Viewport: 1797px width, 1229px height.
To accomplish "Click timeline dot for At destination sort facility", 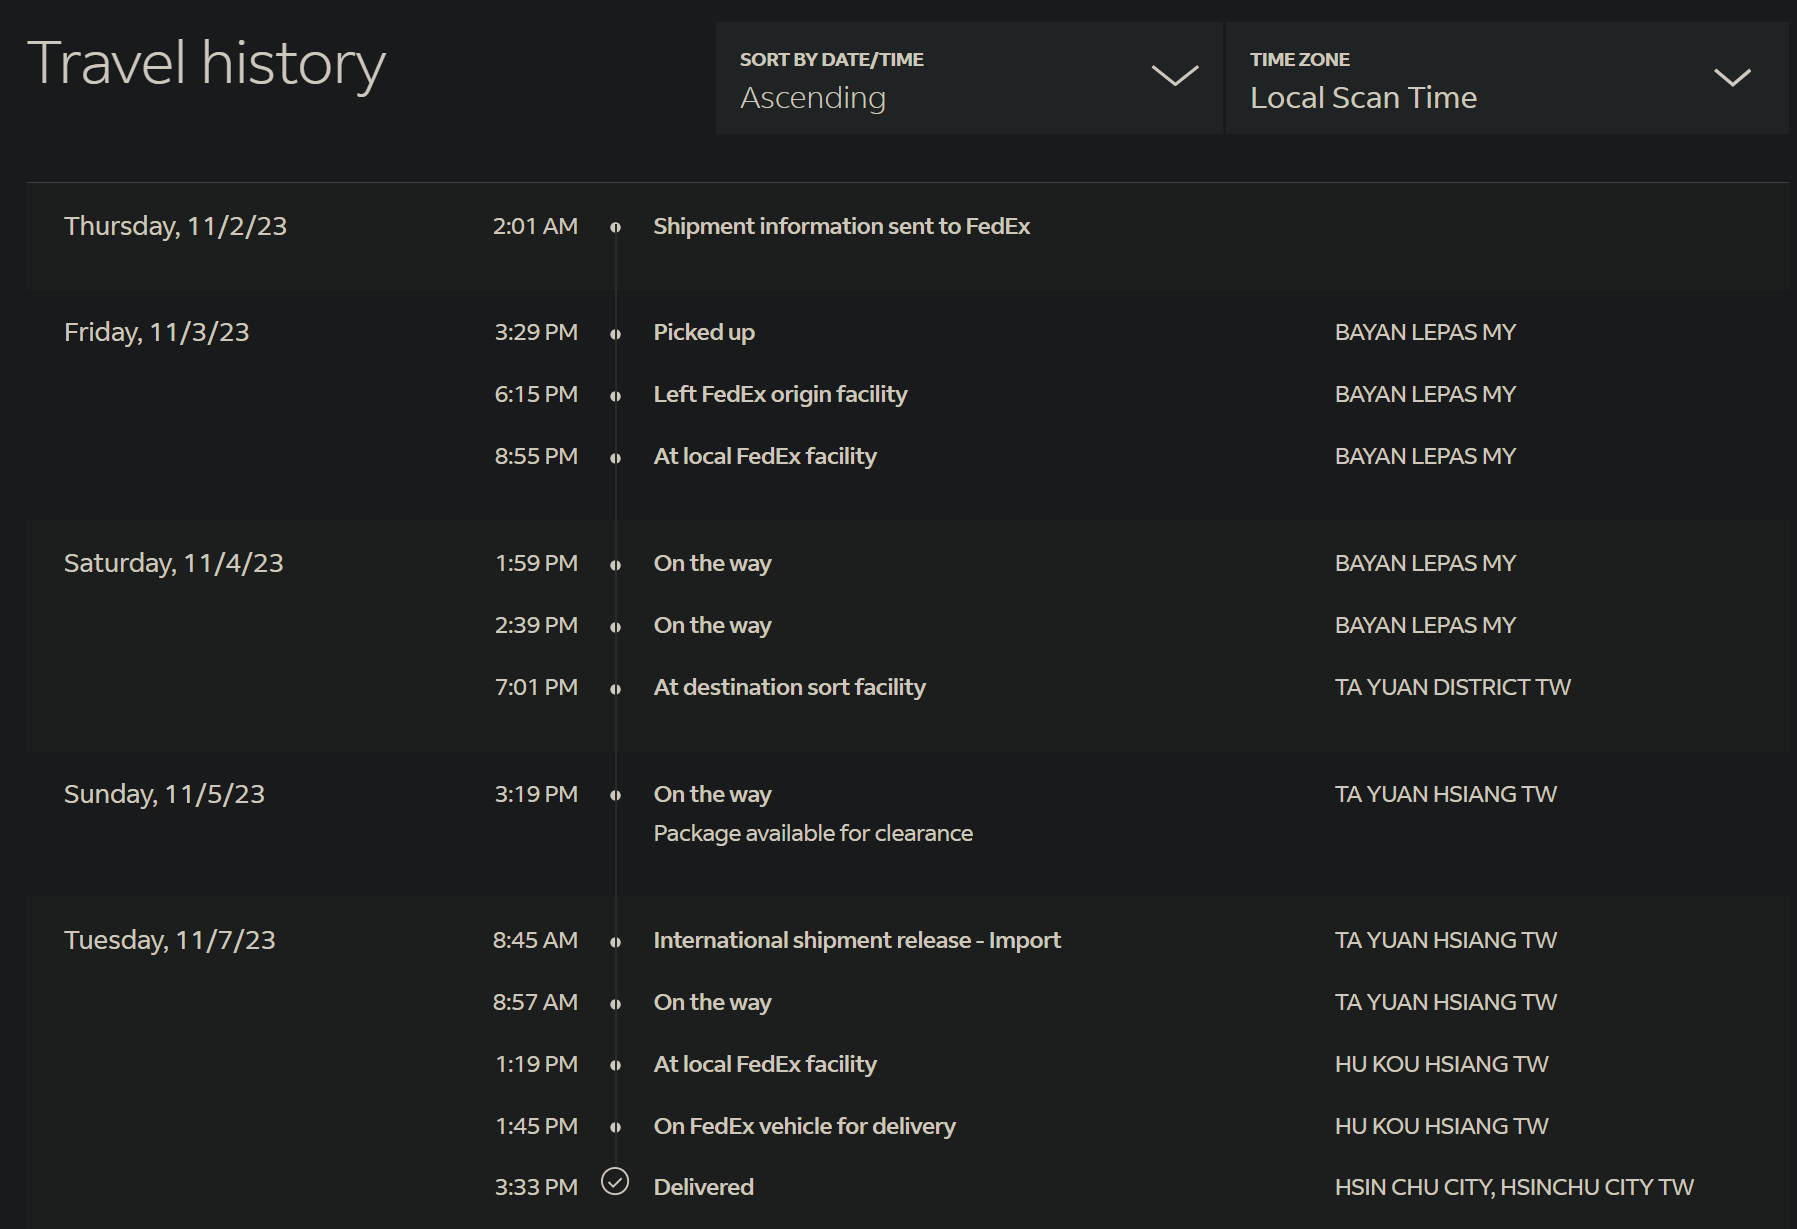I will pyautogui.click(x=615, y=689).
